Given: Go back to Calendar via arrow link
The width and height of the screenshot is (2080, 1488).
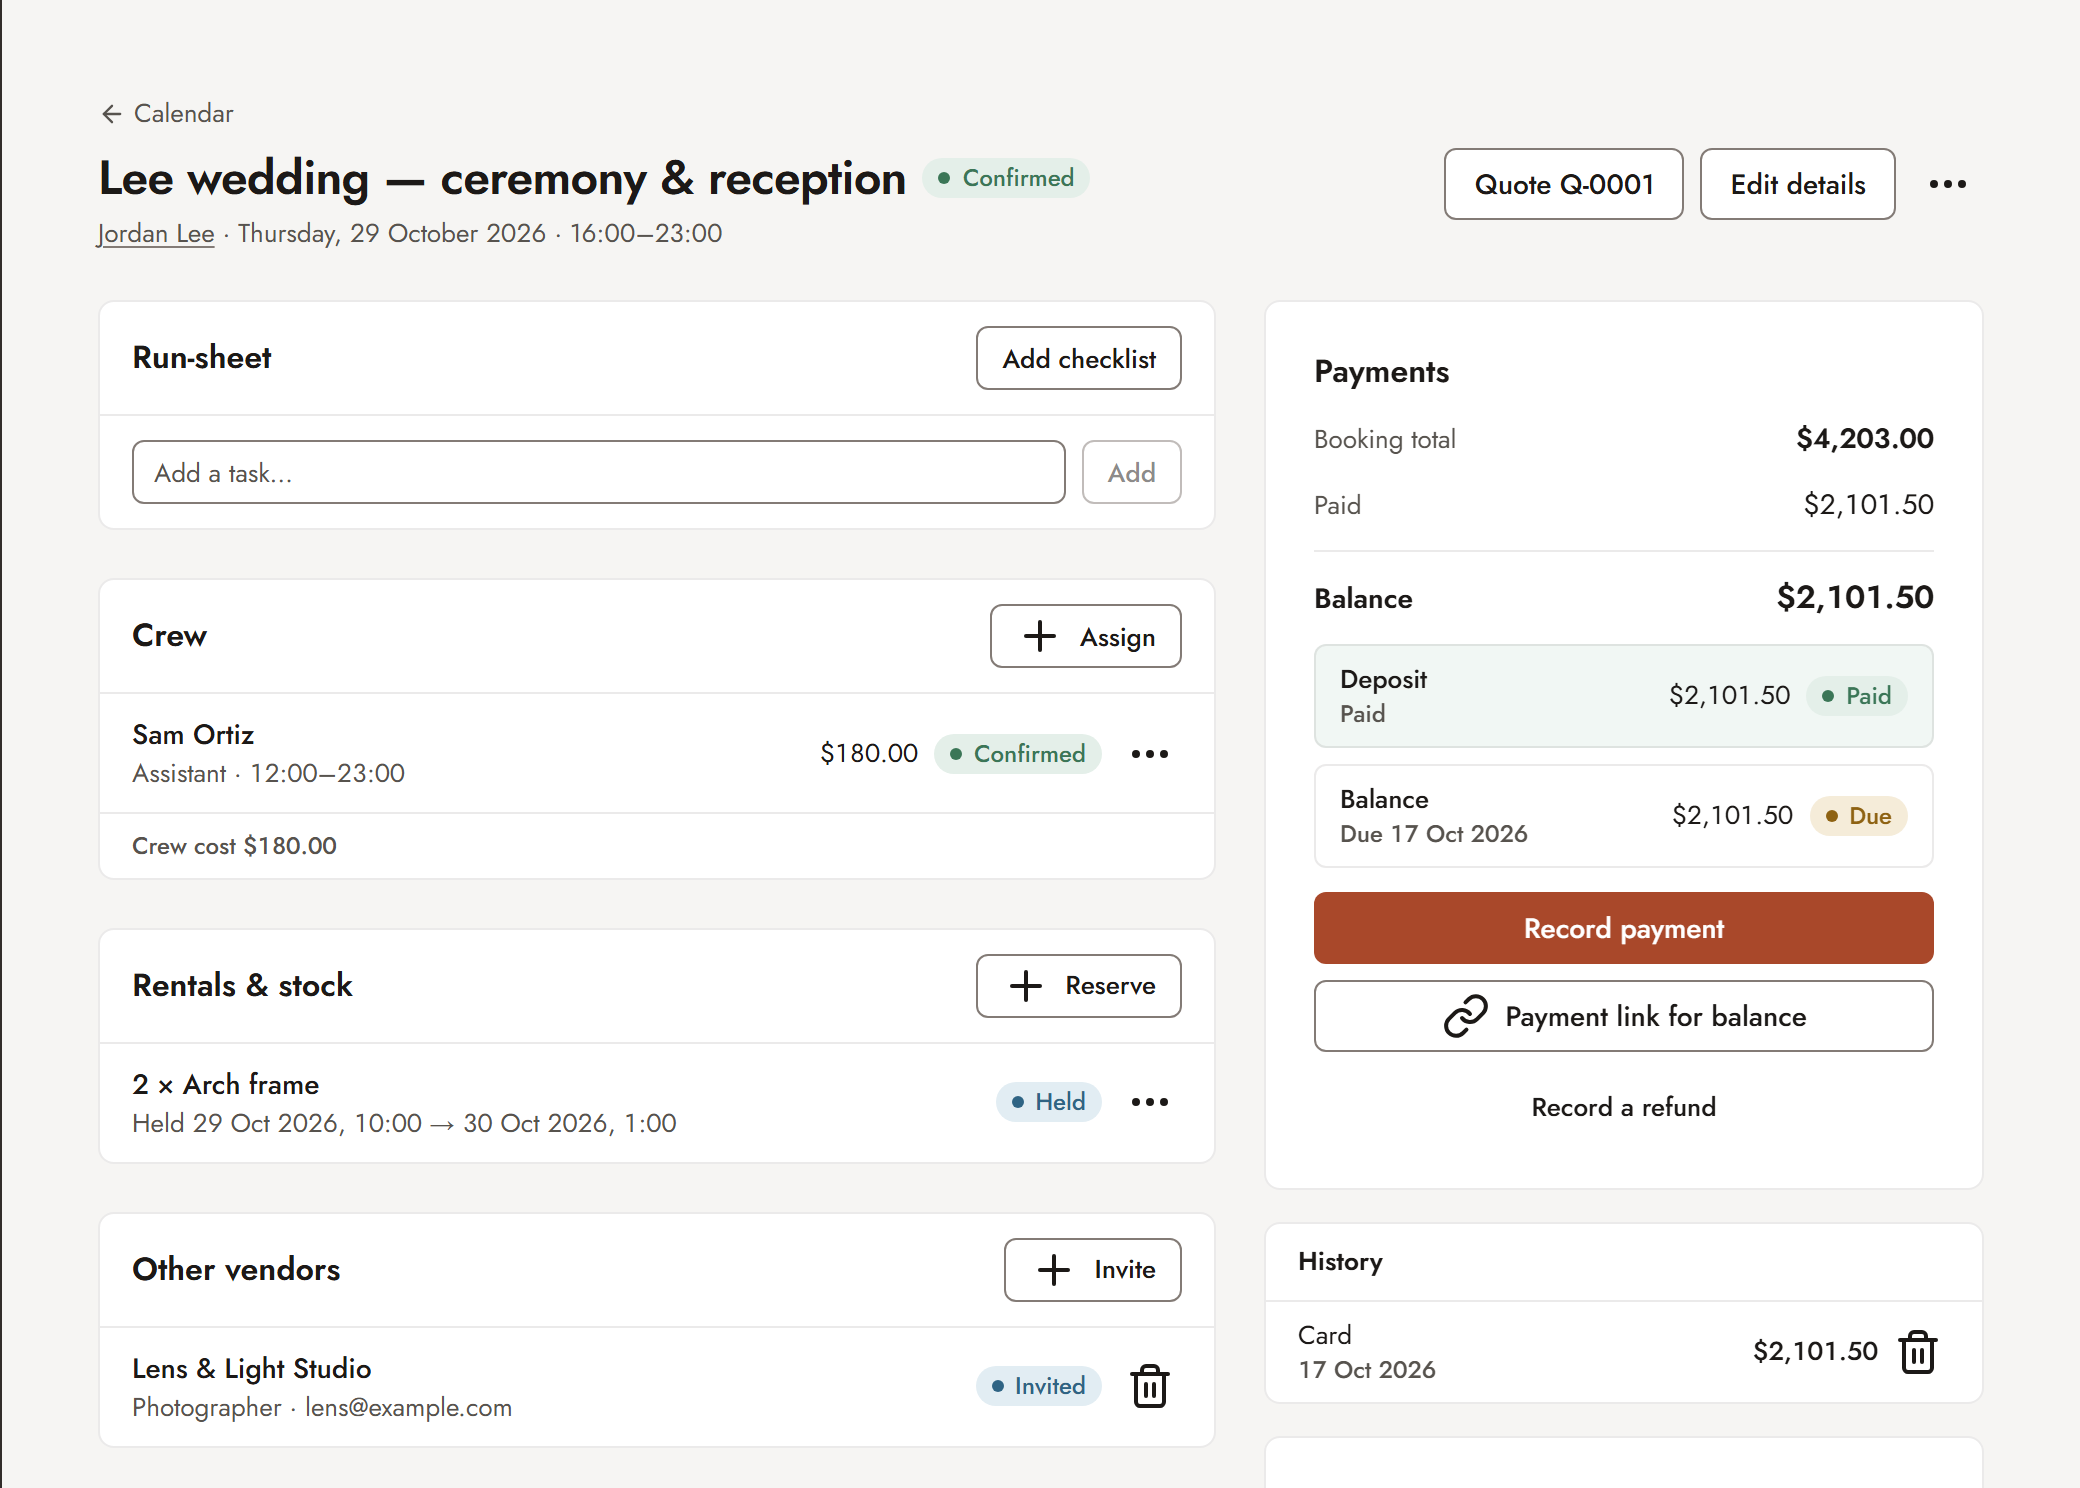Looking at the screenshot, I should (x=167, y=114).
